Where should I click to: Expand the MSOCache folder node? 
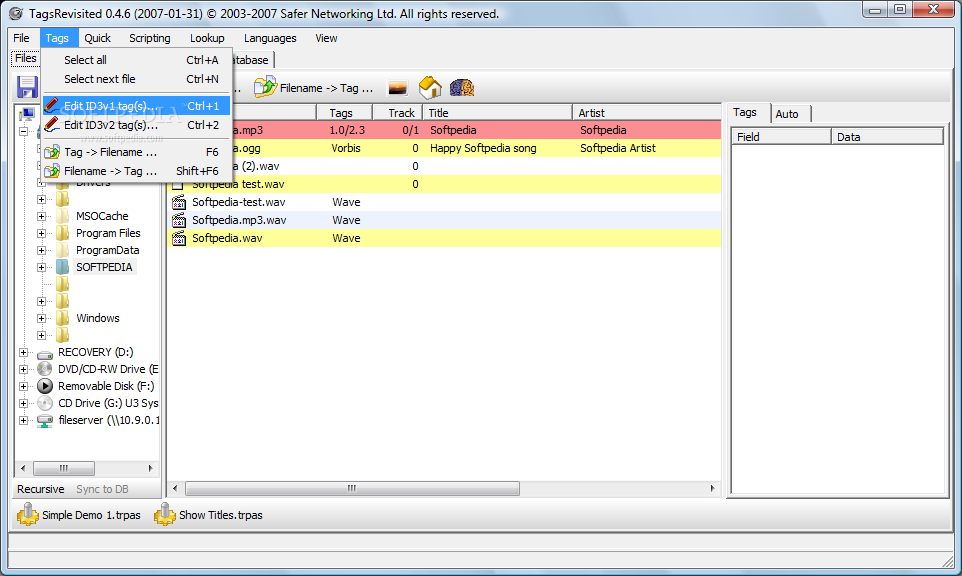pyautogui.click(x=41, y=216)
